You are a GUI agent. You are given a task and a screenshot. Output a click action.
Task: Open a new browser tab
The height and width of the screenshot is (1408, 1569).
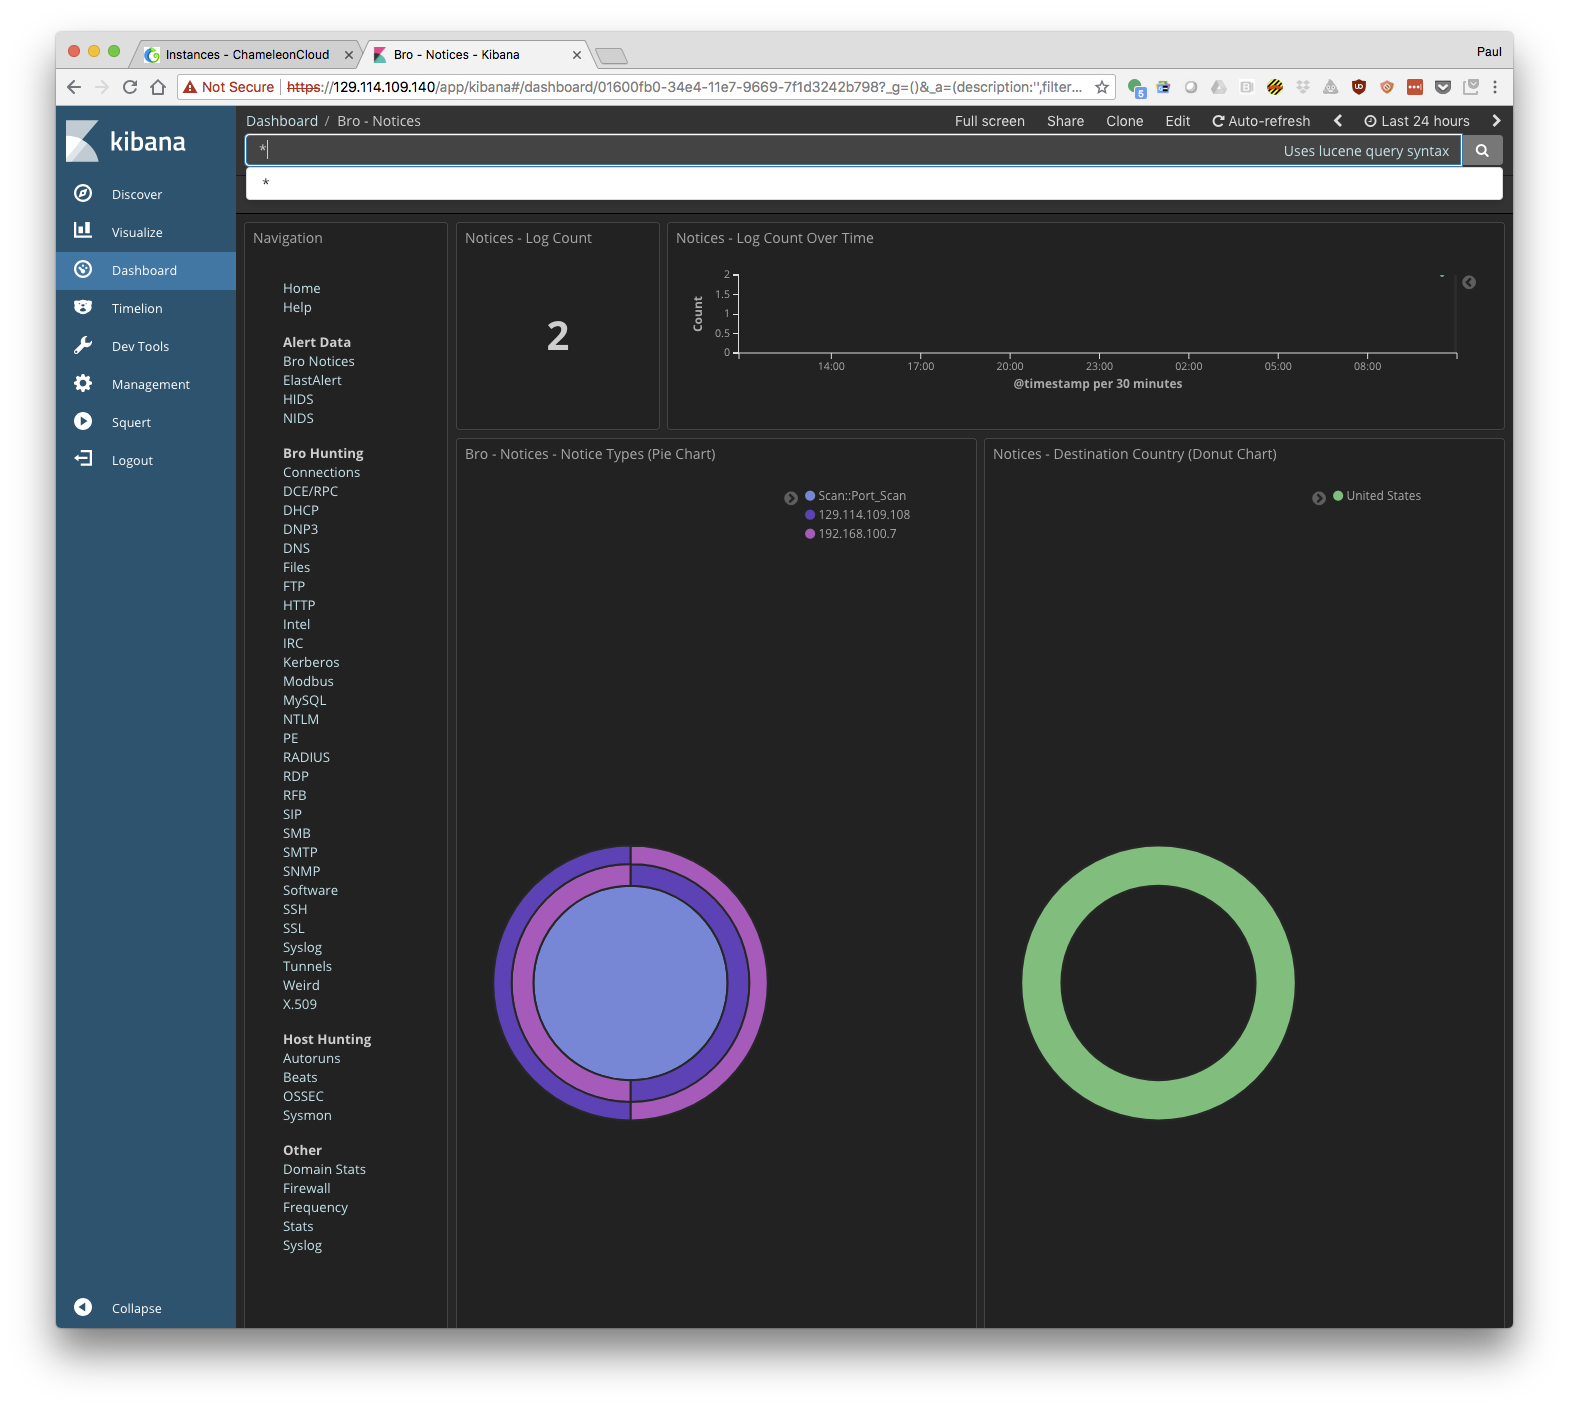click(611, 55)
